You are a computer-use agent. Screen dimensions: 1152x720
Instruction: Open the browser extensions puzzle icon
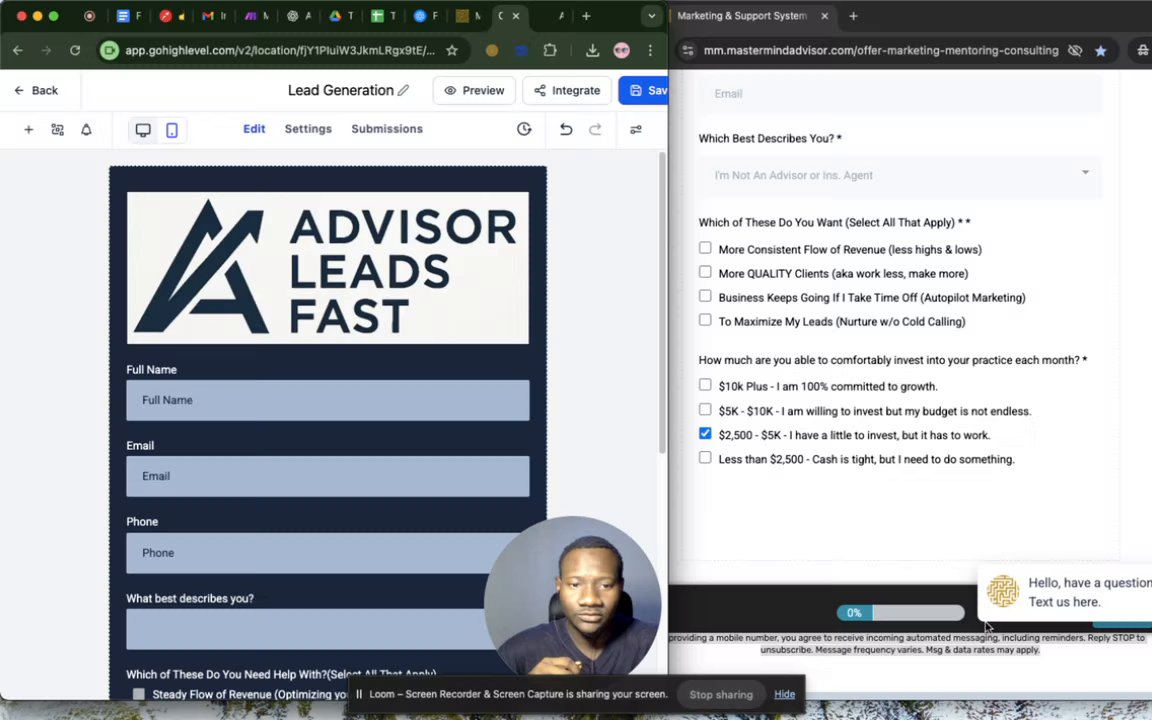(x=550, y=50)
